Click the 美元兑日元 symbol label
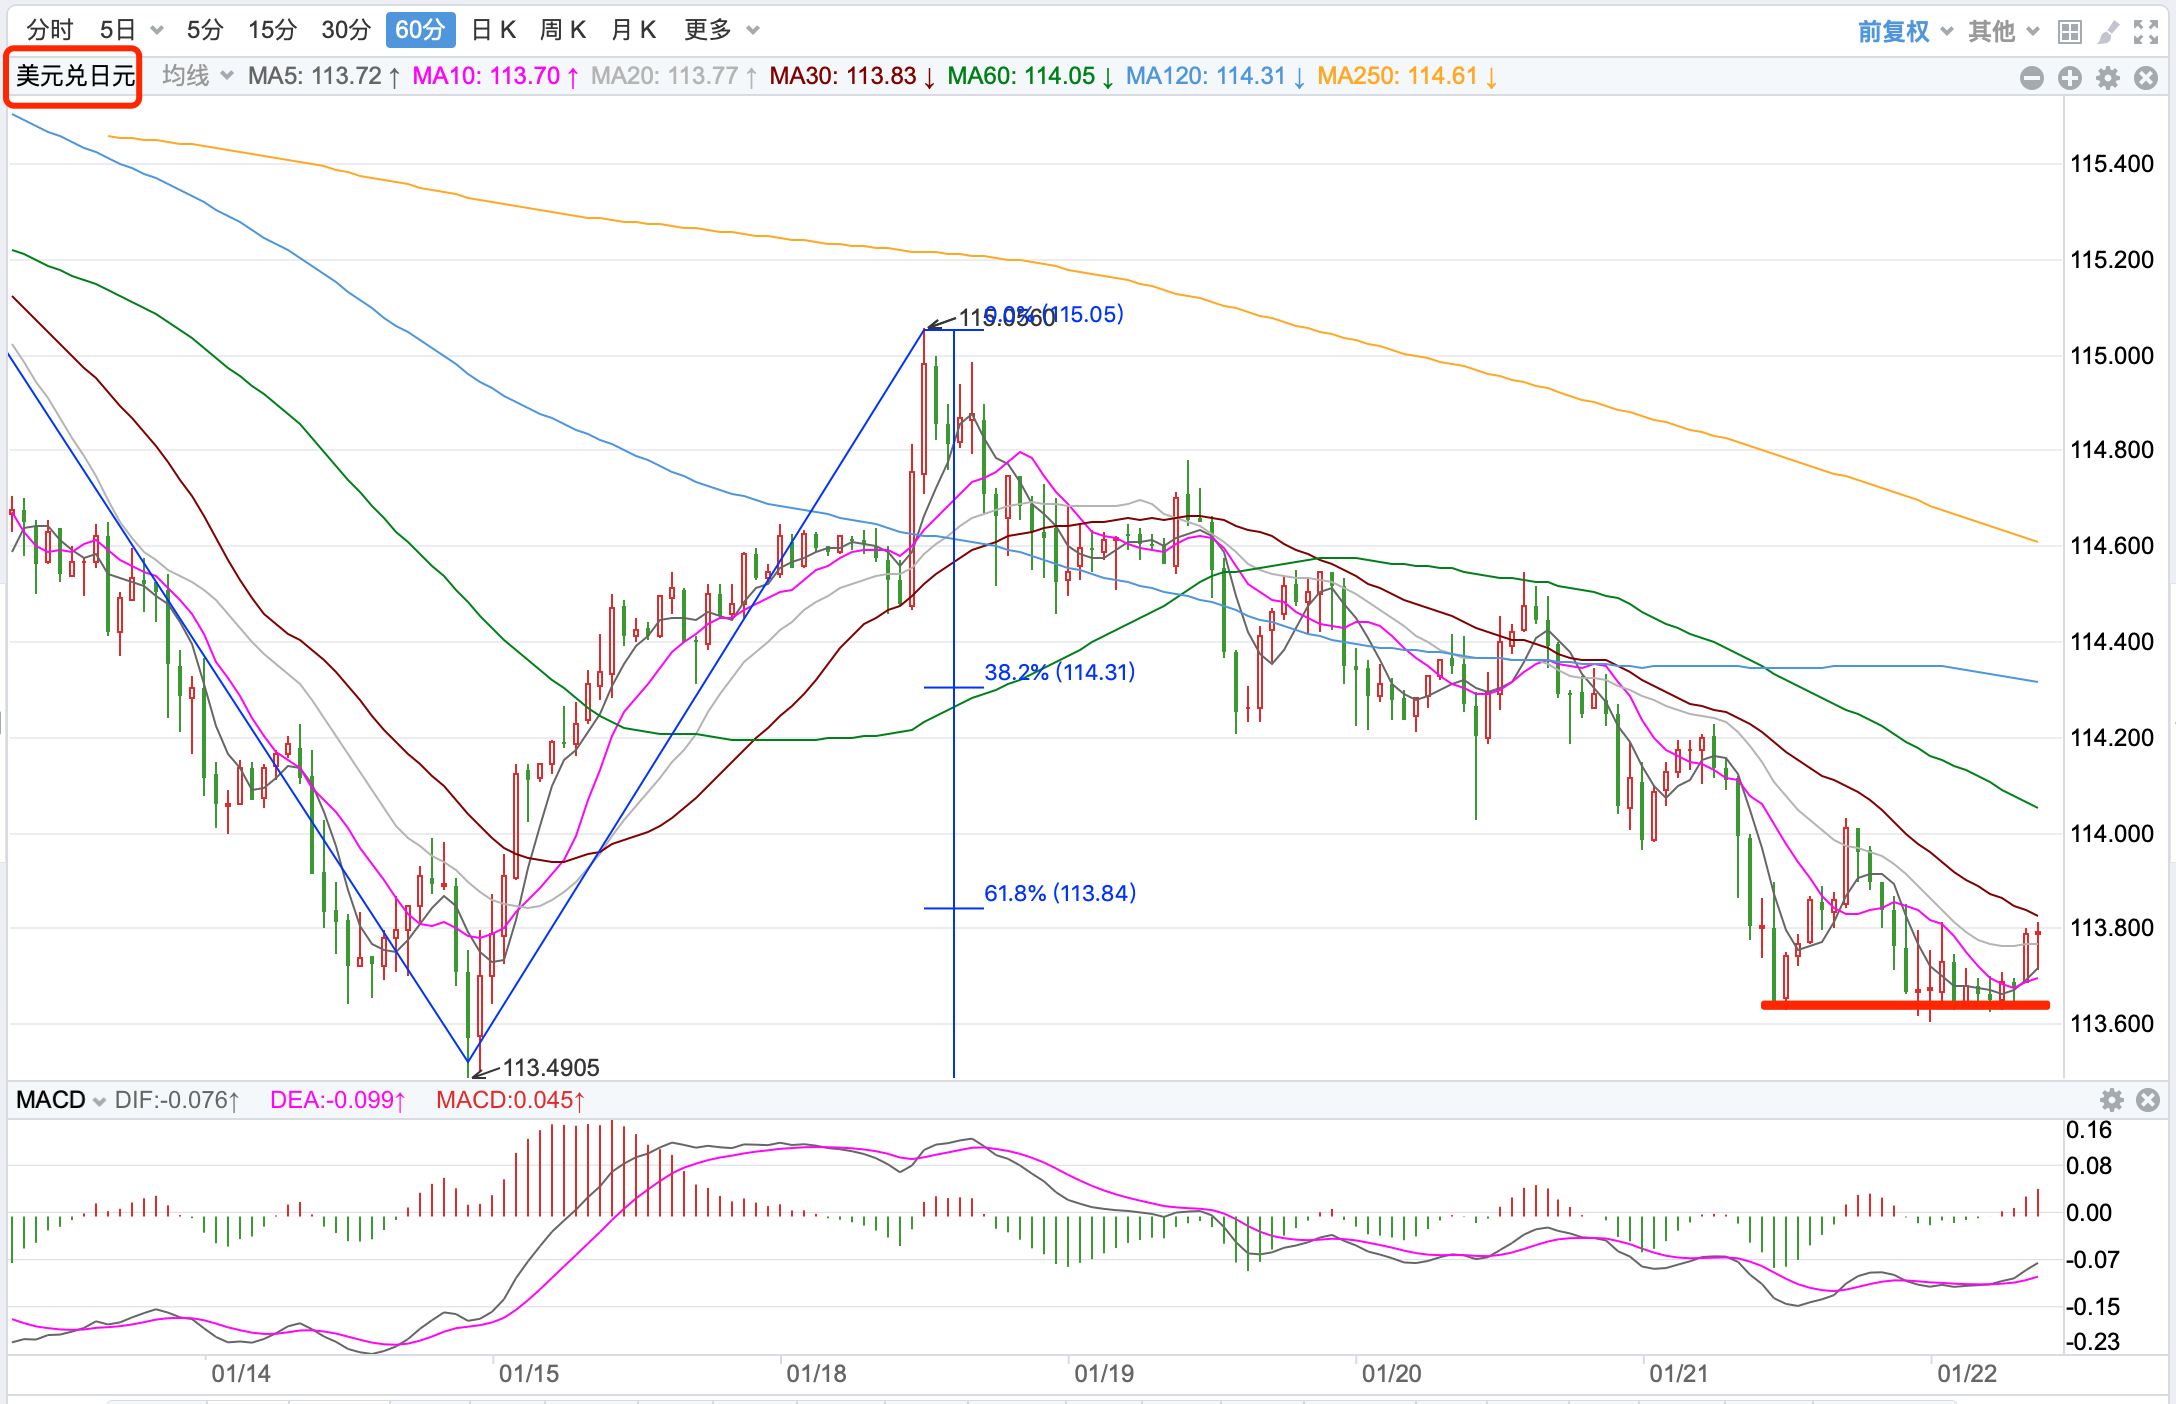 pyautogui.click(x=74, y=76)
